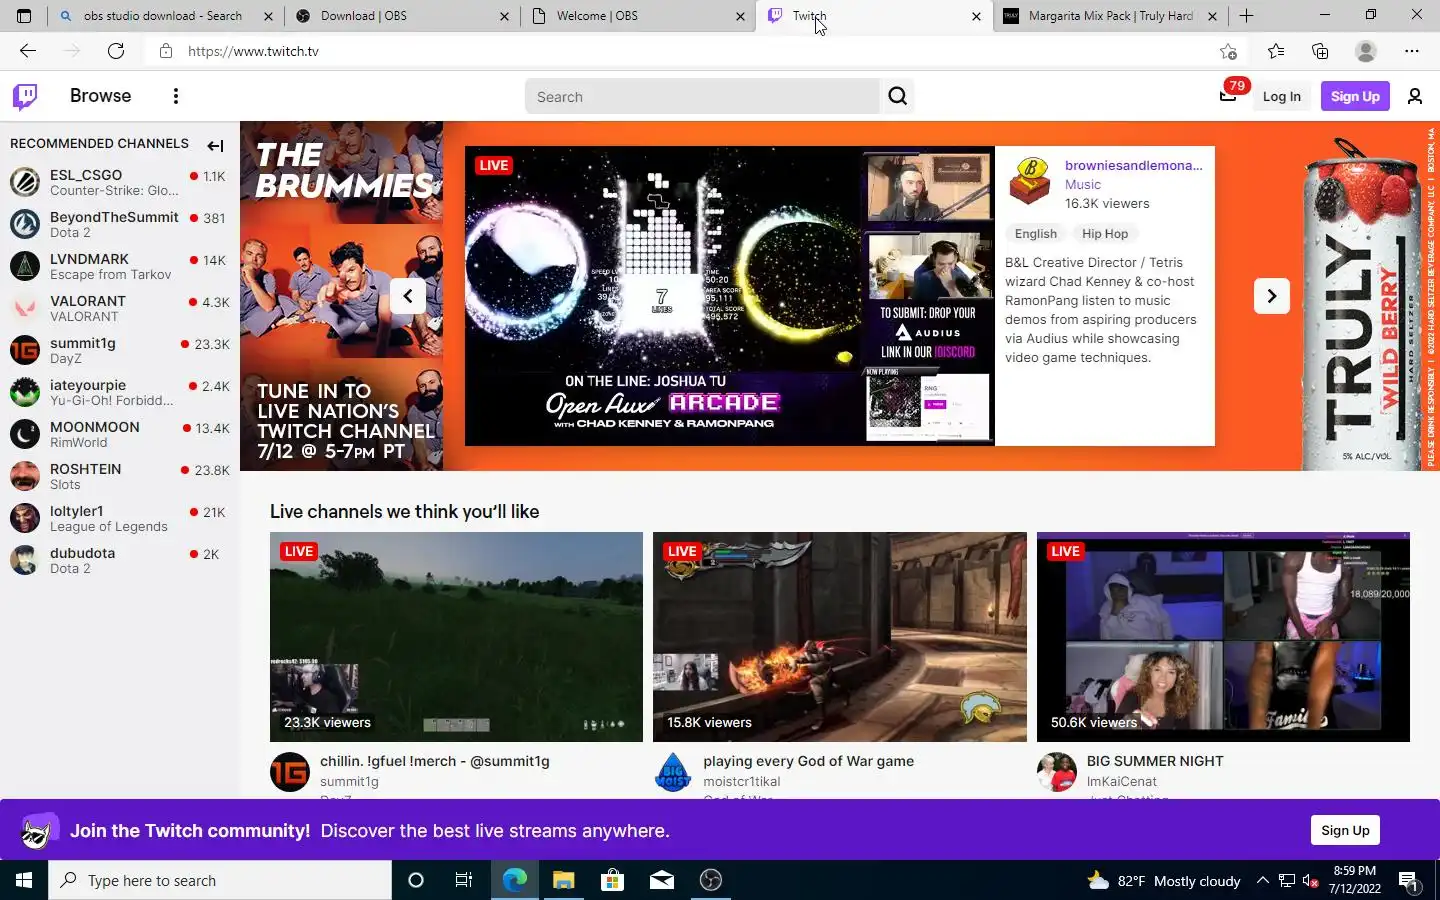1440x900 pixels.
Task: Open ImKaiCenat channel name
Action: coord(1121,782)
